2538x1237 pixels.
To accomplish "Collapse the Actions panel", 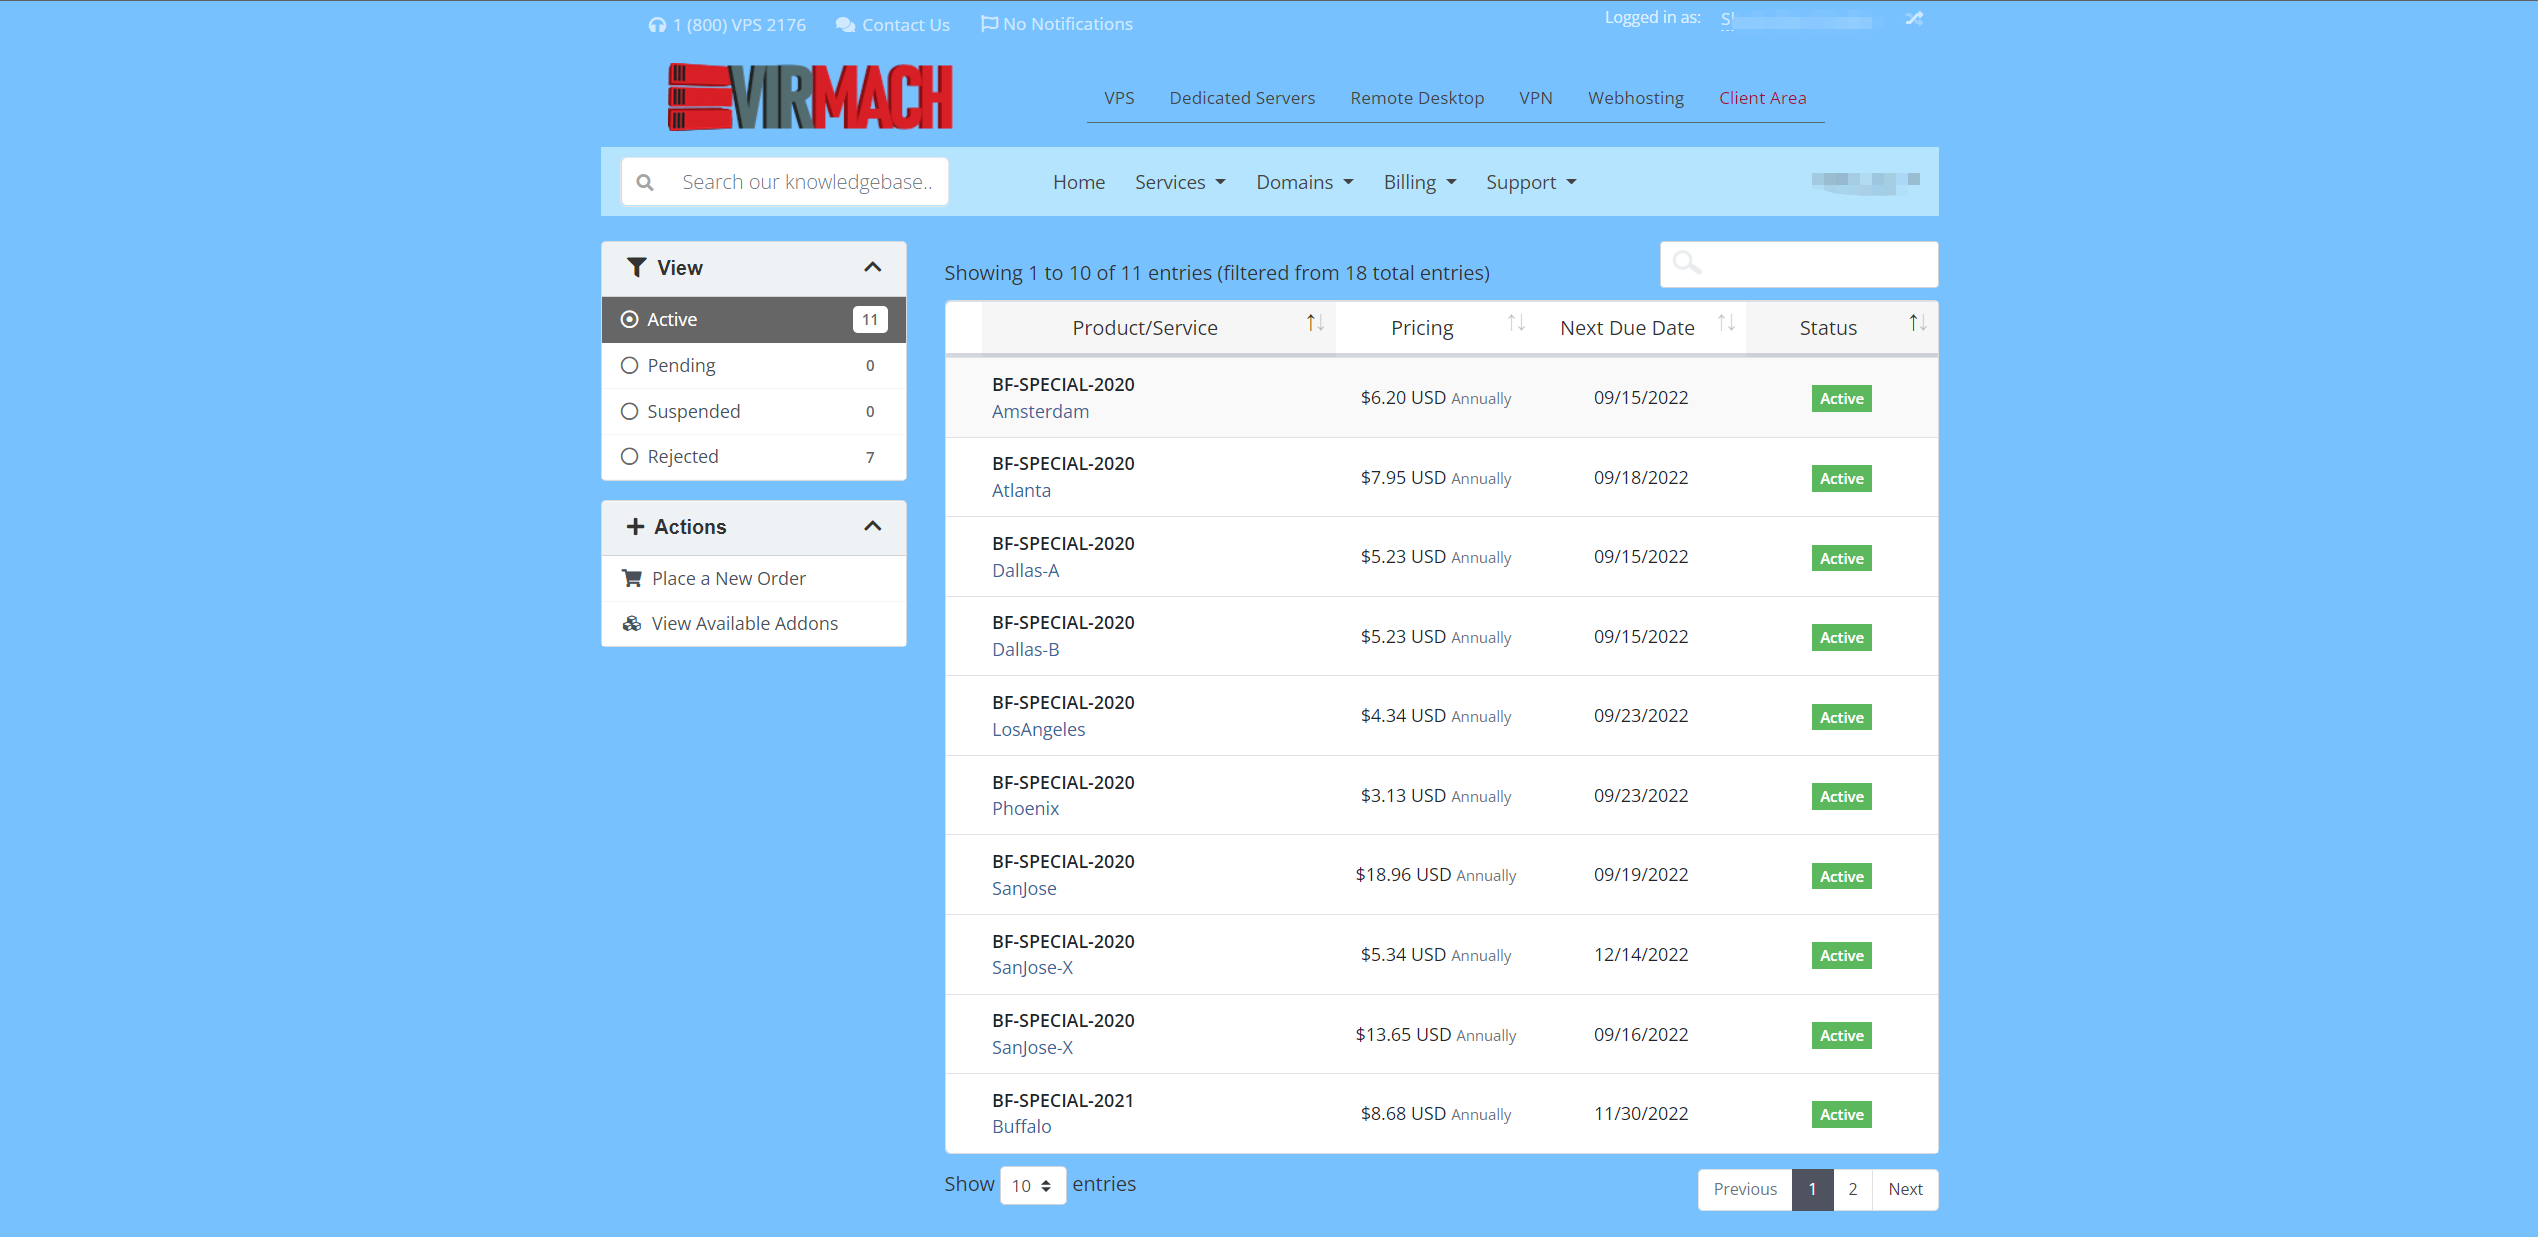I will [873, 526].
